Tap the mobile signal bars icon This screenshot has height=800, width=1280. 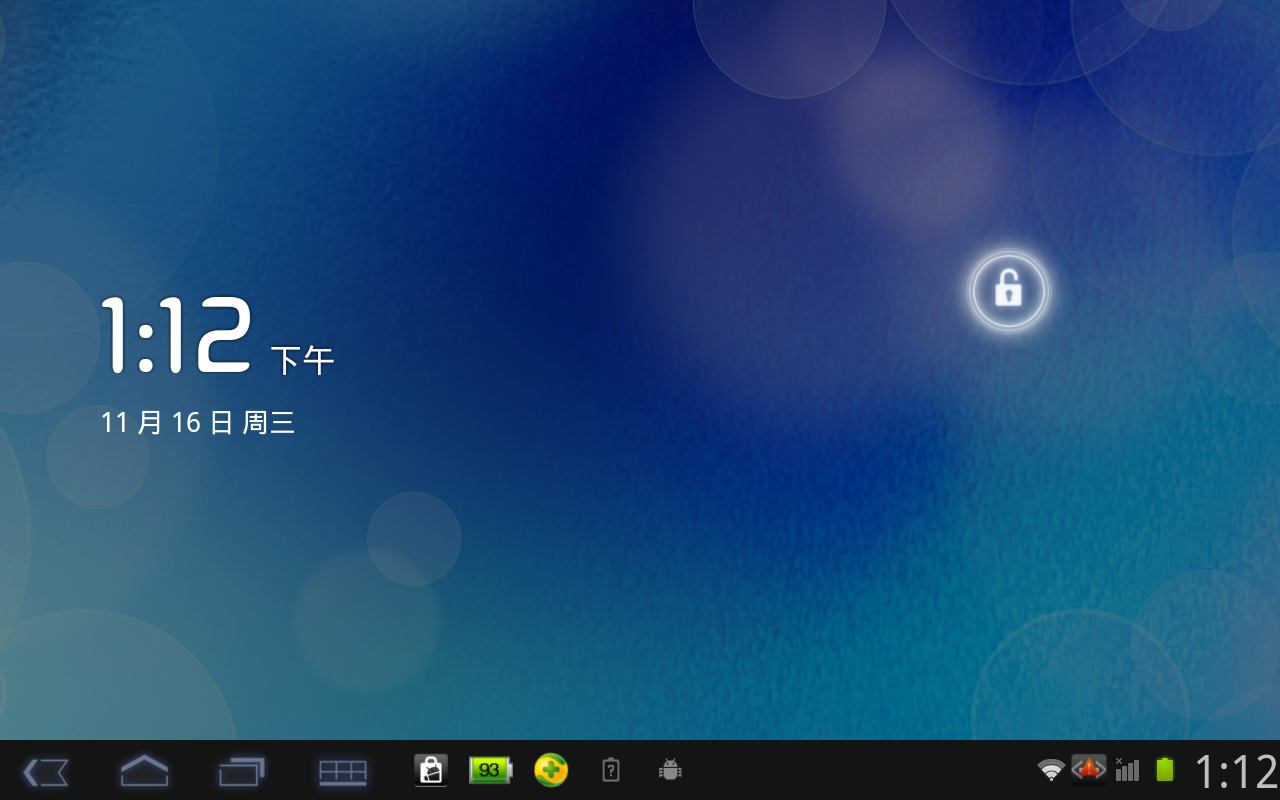coord(1127,769)
